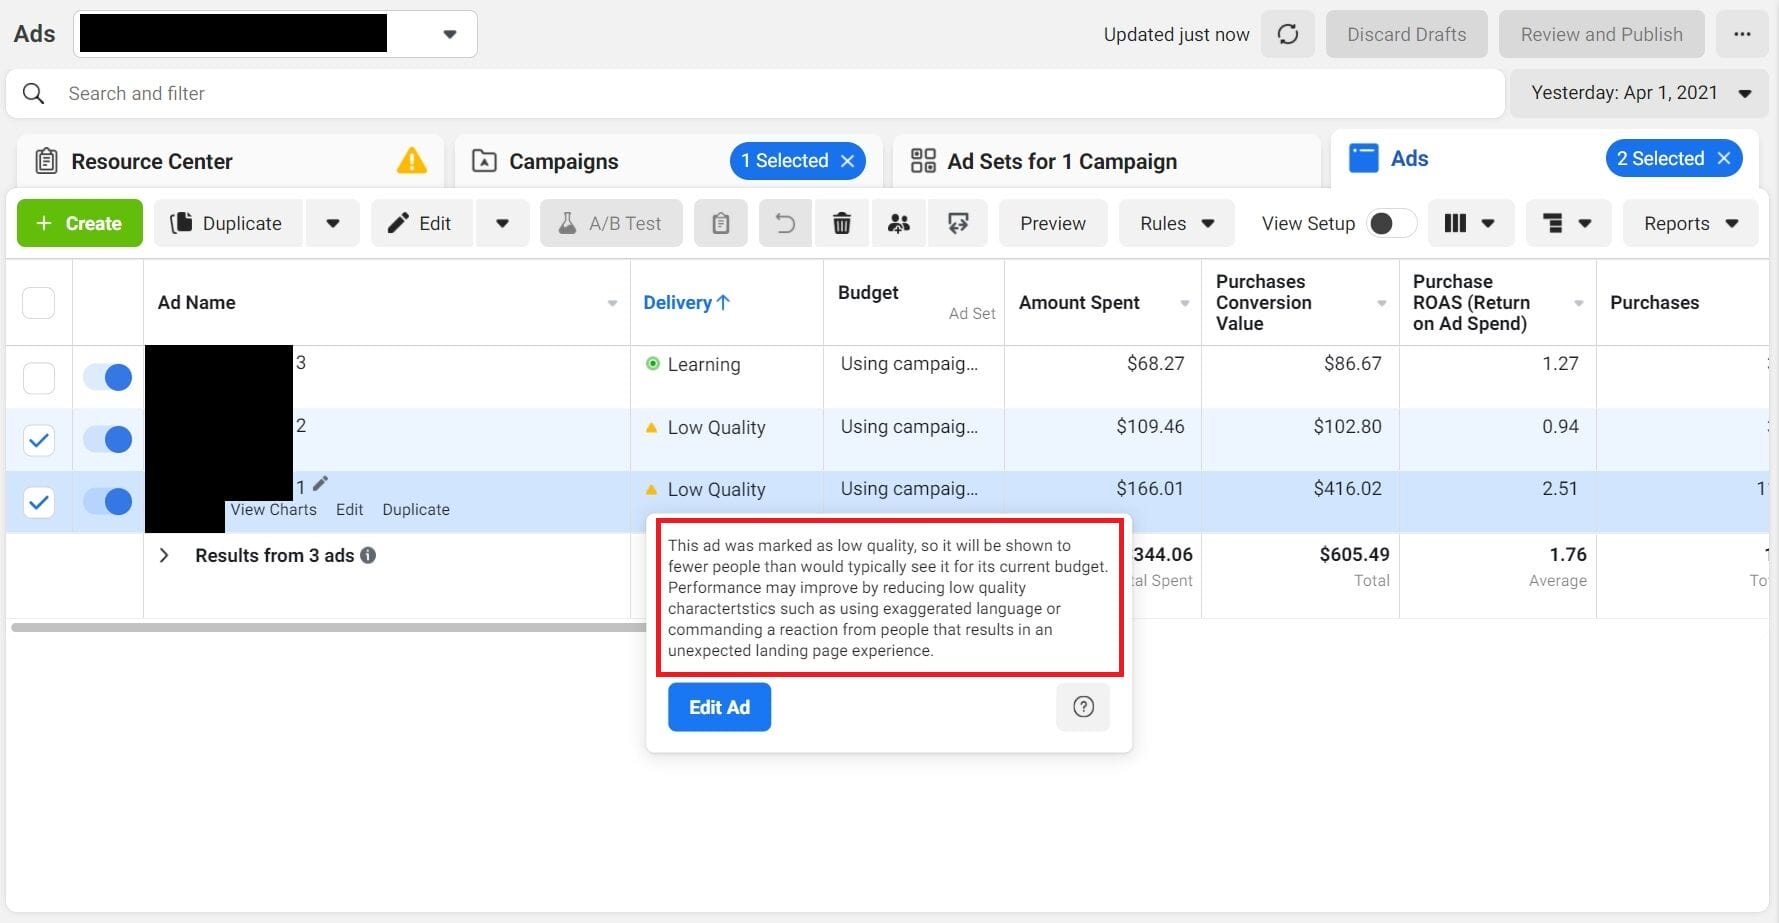
Task: Click the undo arrow icon in toolbar
Action: click(785, 223)
